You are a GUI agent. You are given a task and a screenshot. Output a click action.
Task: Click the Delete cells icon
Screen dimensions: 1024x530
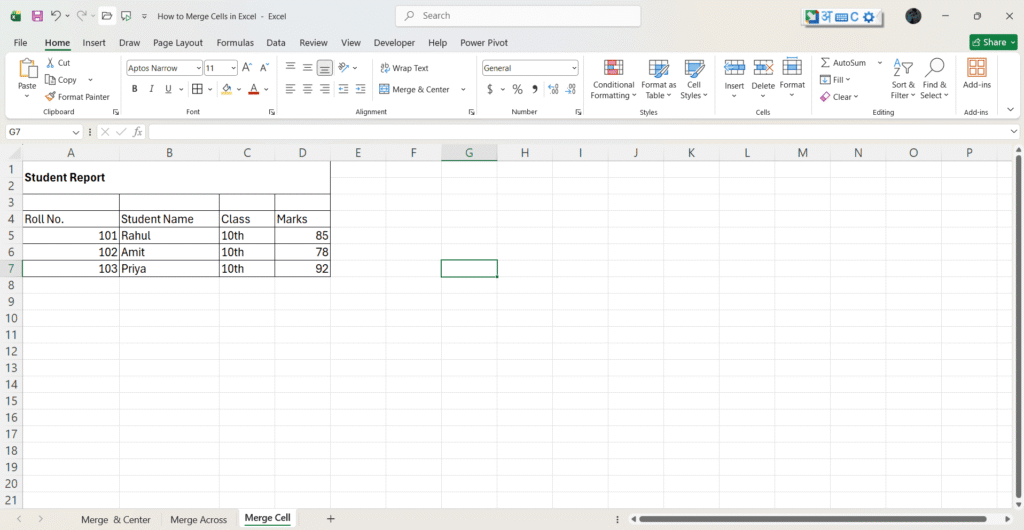click(763, 67)
